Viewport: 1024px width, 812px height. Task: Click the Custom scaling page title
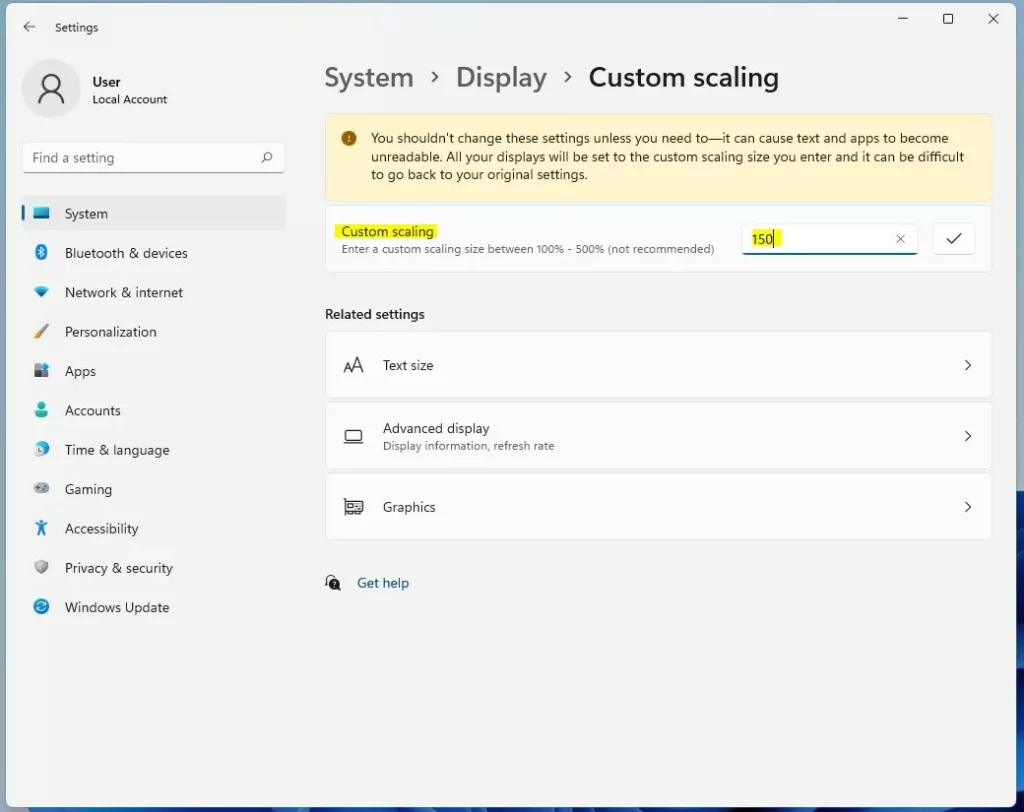click(684, 78)
